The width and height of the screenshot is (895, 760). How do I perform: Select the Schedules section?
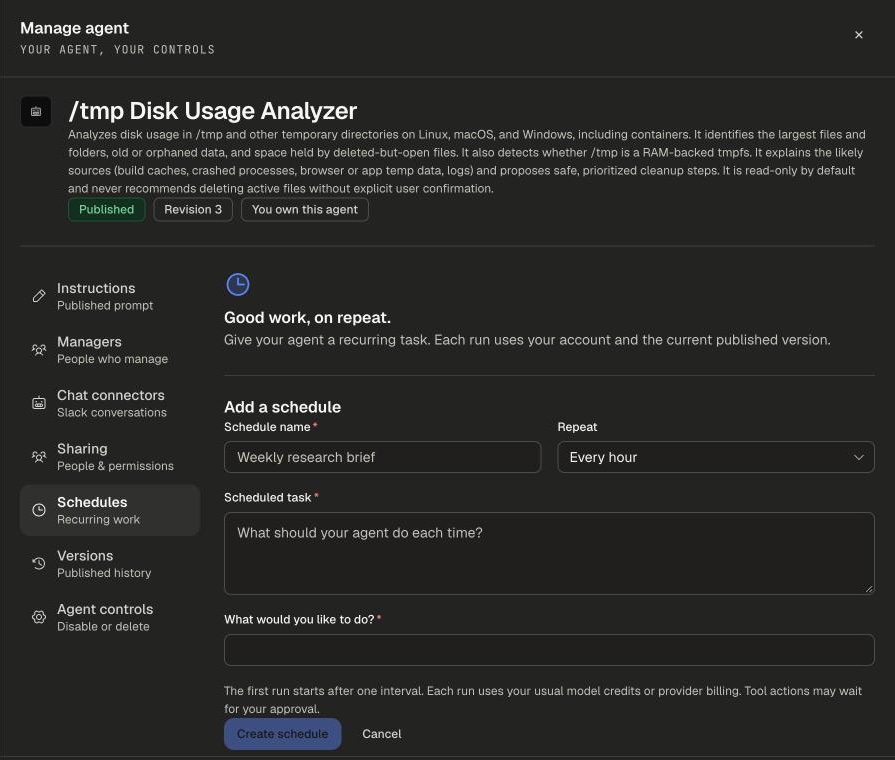[x=110, y=510]
